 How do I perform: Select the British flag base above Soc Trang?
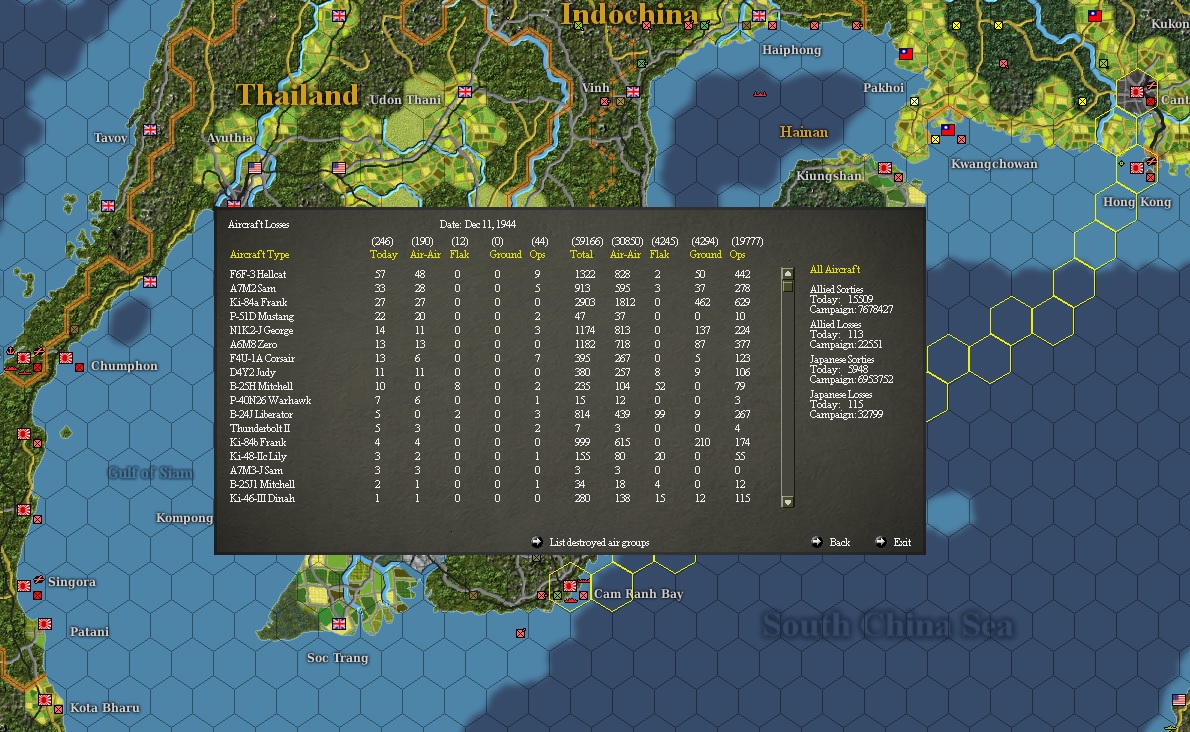click(x=338, y=624)
